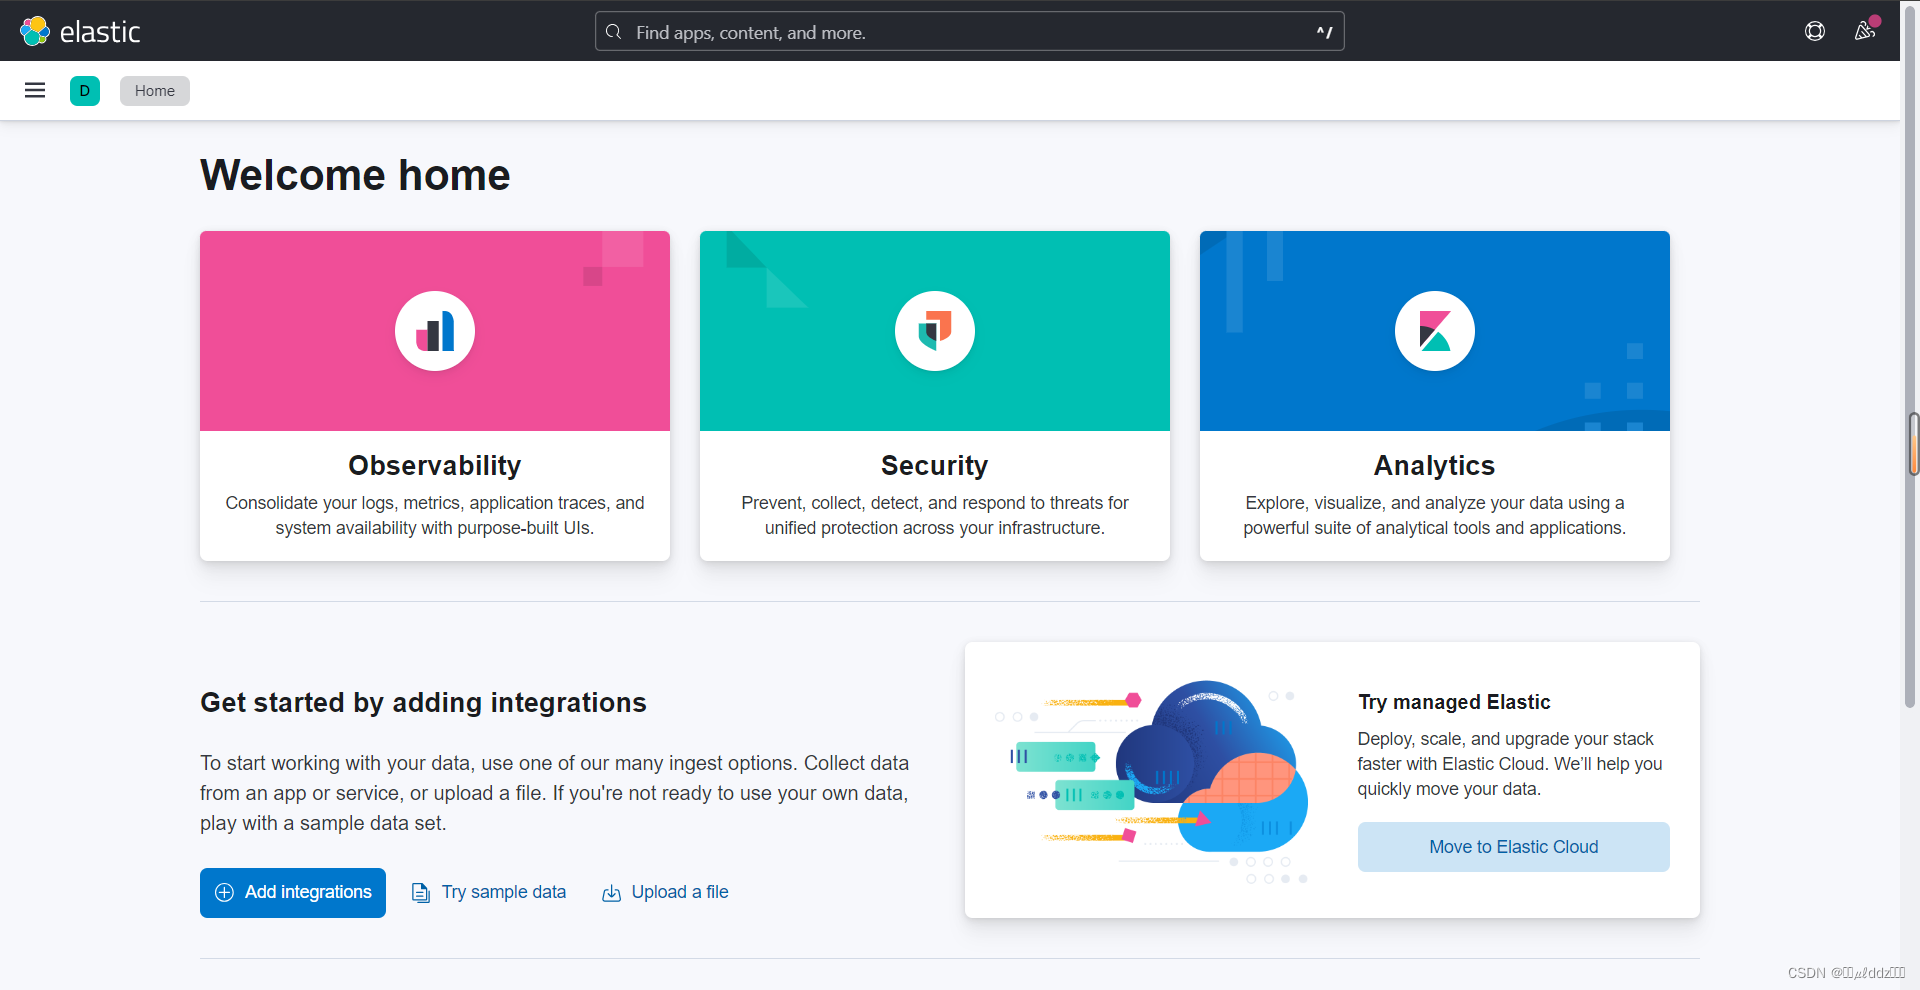Open the help menu lifebuoy icon
The image size is (1920, 990).
[x=1815, y=31]
